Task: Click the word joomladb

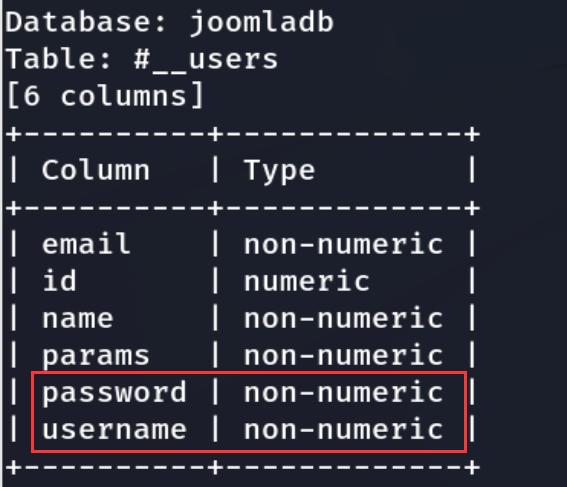Action: tap(262, 22)
